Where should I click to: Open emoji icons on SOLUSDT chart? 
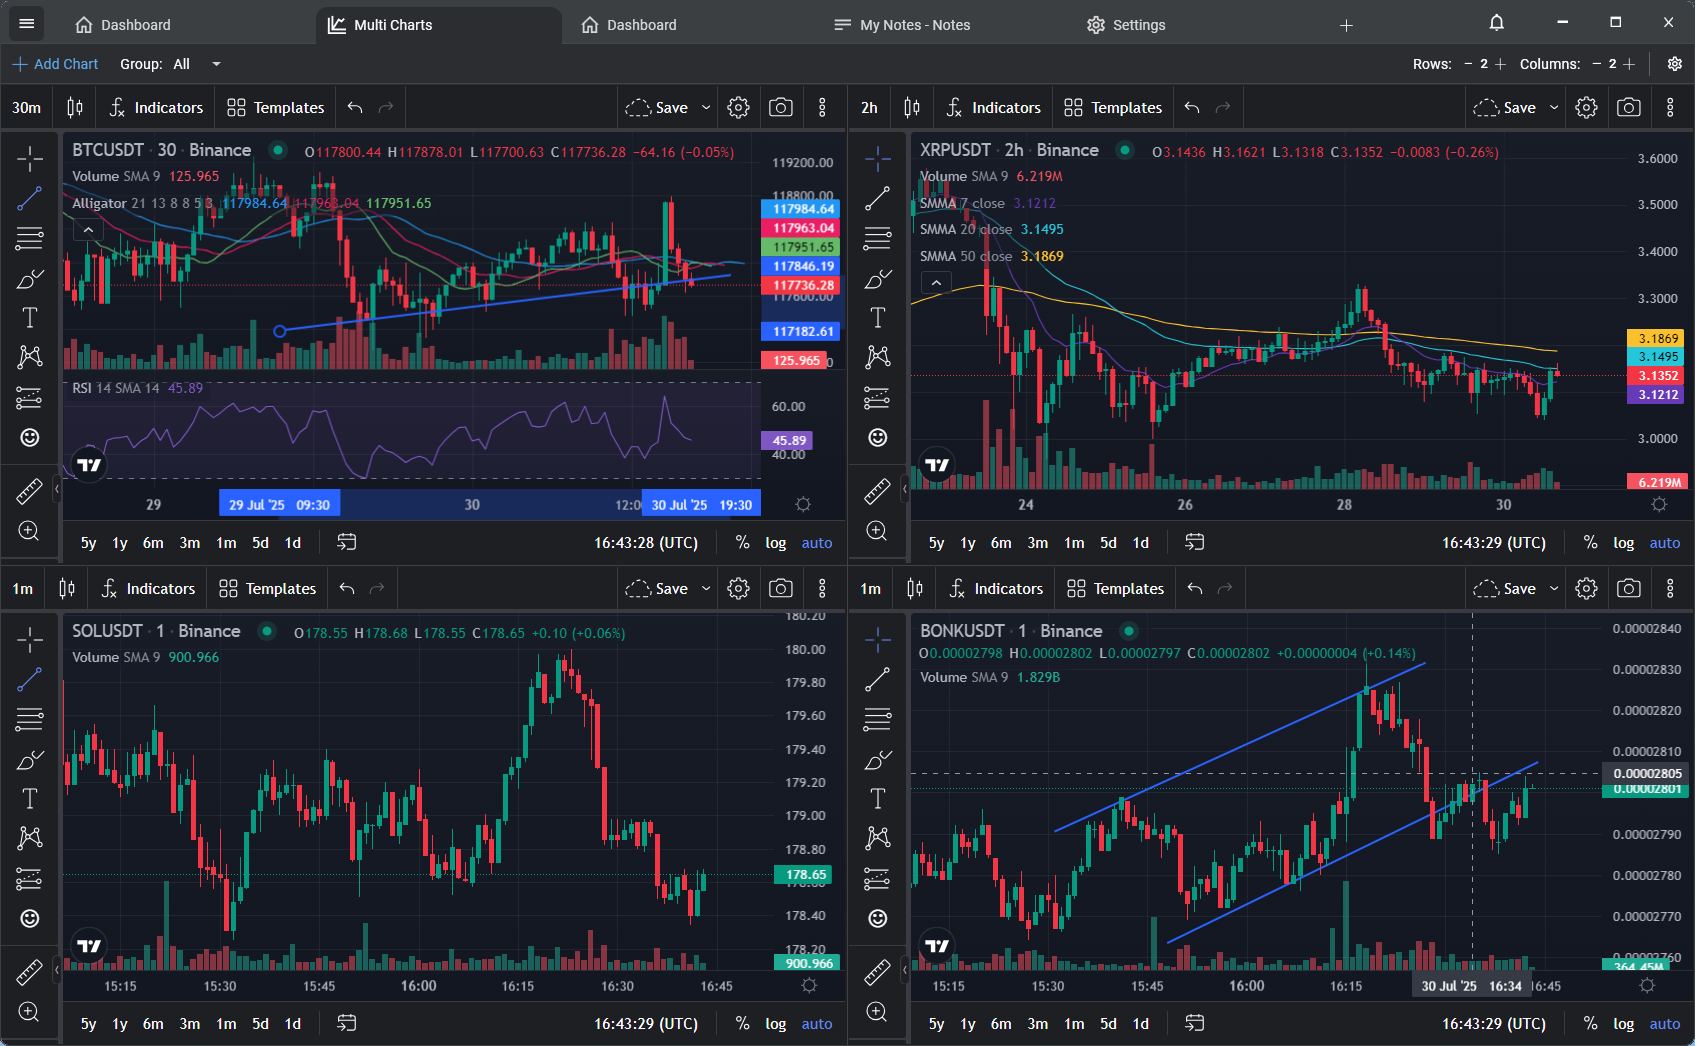(30, 918)
